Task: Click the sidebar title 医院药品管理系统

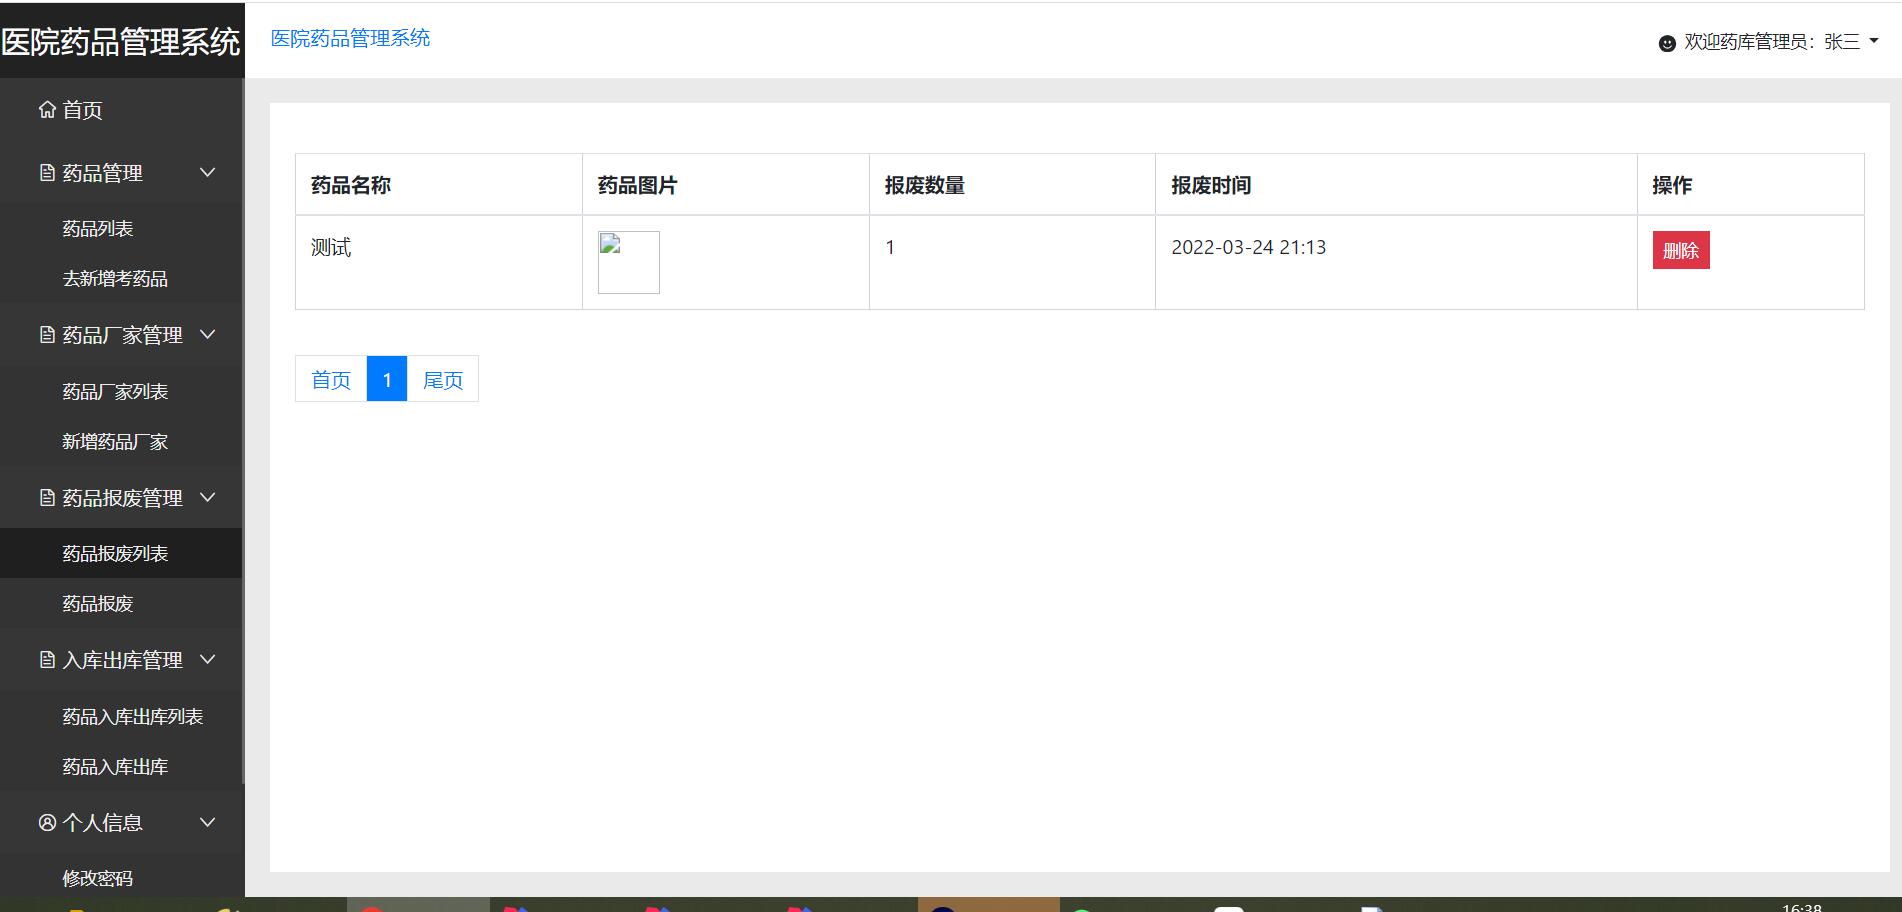Action: click(x=121, y=41)
